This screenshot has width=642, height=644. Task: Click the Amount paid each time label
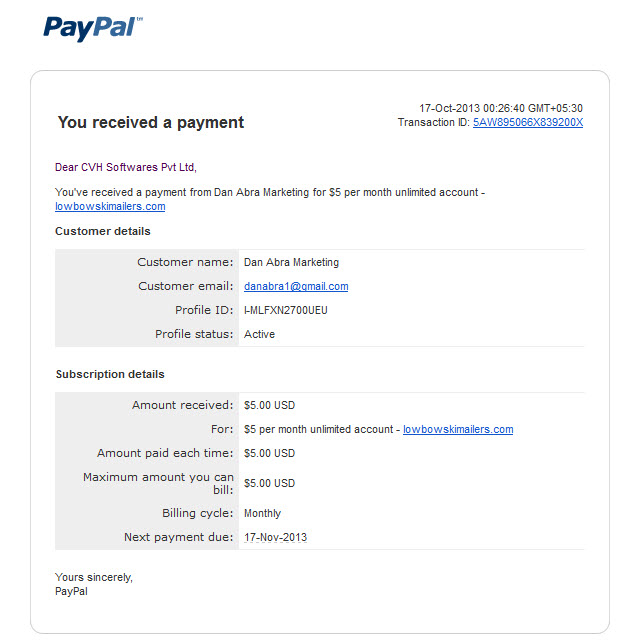165,453
